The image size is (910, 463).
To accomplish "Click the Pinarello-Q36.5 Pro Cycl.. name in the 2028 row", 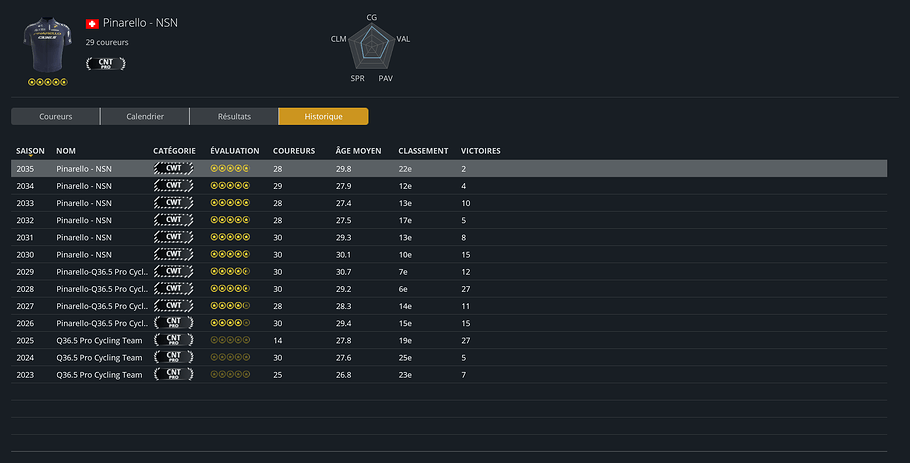I will click(x=102, y=289).
